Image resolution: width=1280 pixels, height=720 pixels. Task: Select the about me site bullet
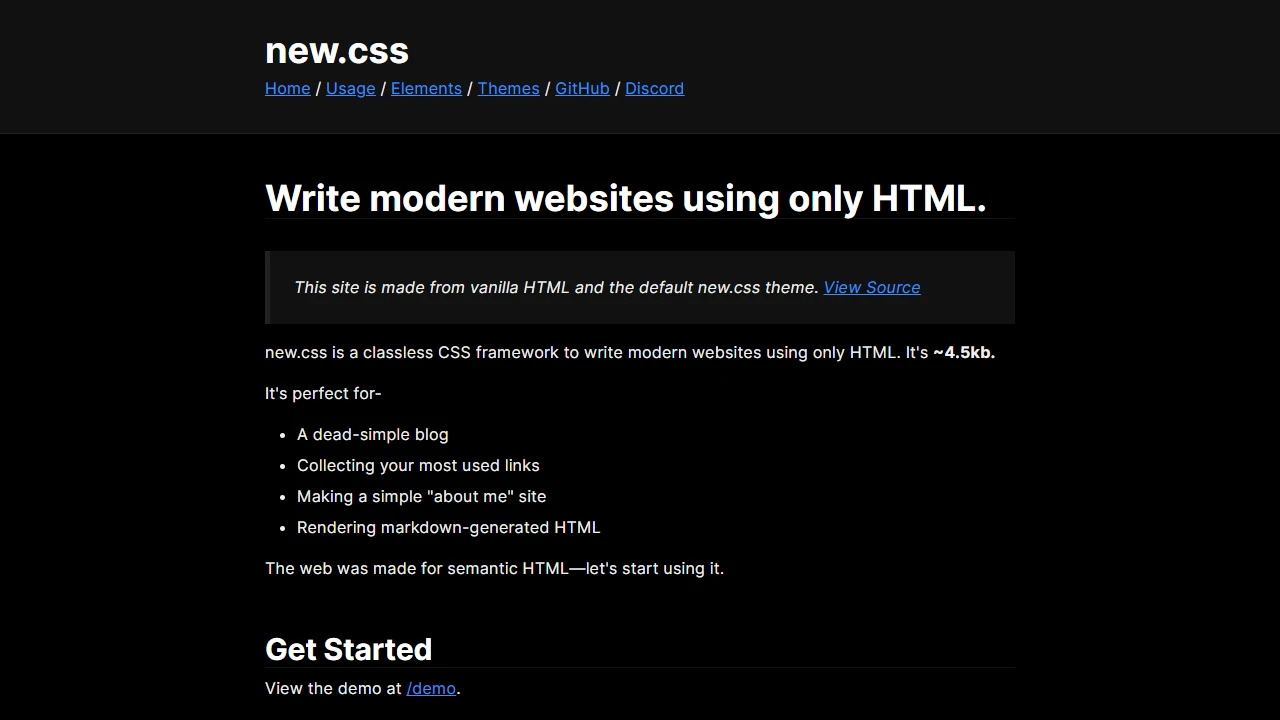(421, 496)
